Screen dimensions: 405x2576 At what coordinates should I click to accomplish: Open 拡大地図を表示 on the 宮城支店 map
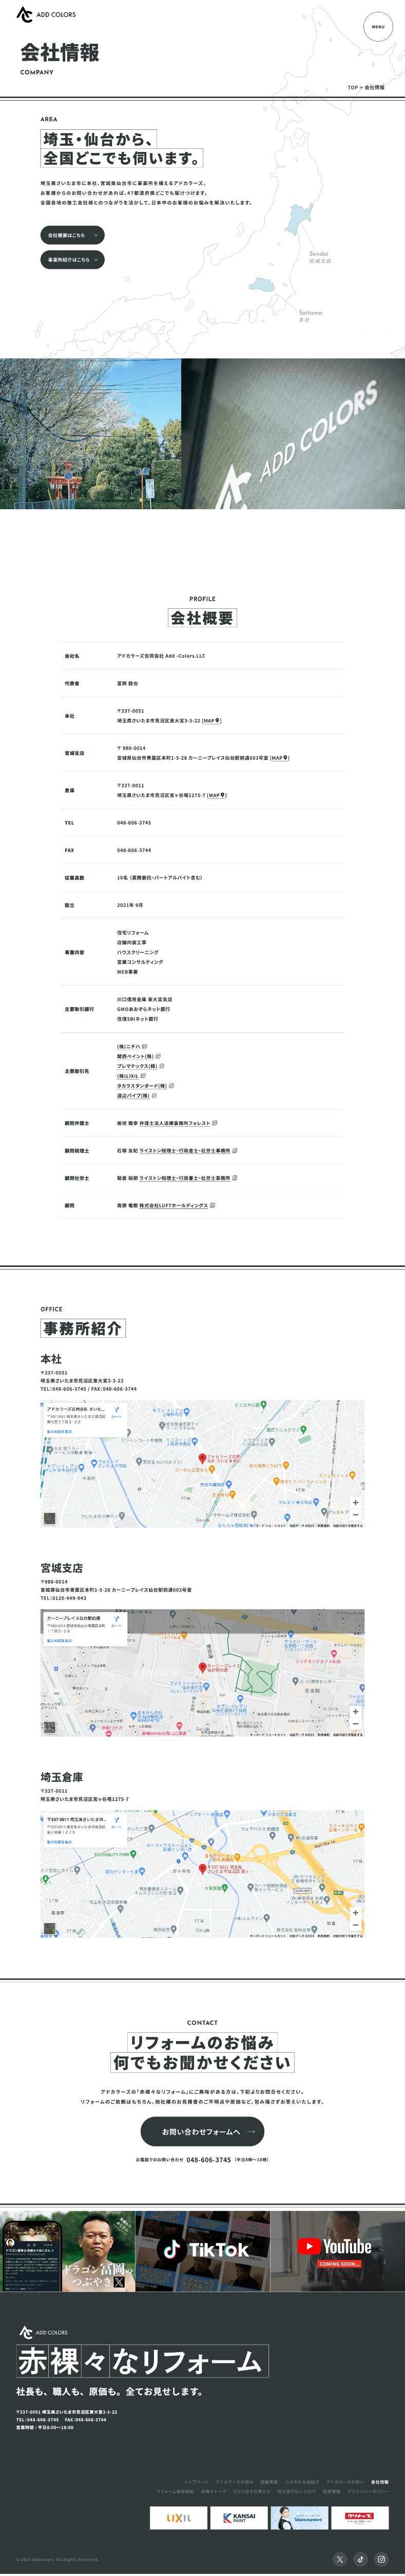coord(59,1640)
